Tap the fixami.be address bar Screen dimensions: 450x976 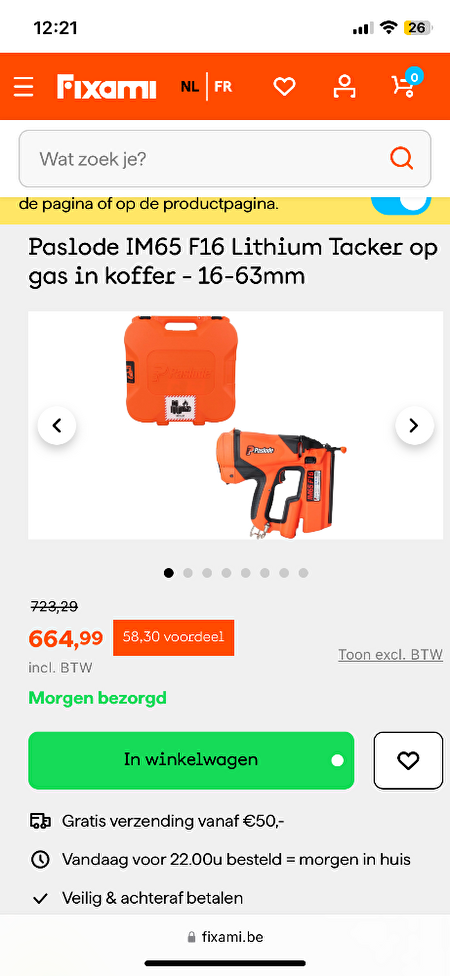[225, 937]
